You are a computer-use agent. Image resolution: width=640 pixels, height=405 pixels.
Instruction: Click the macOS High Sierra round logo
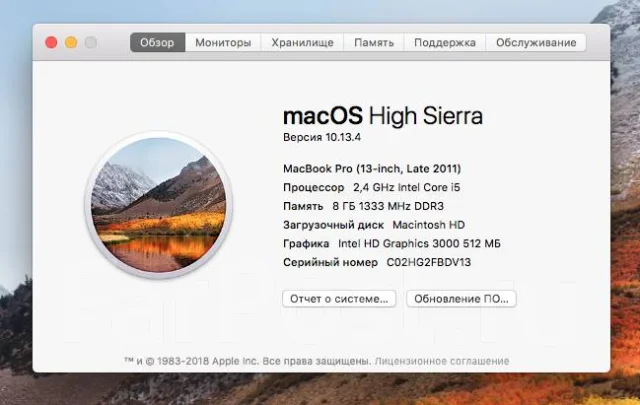pyautogui.click(x=158, y=205)
